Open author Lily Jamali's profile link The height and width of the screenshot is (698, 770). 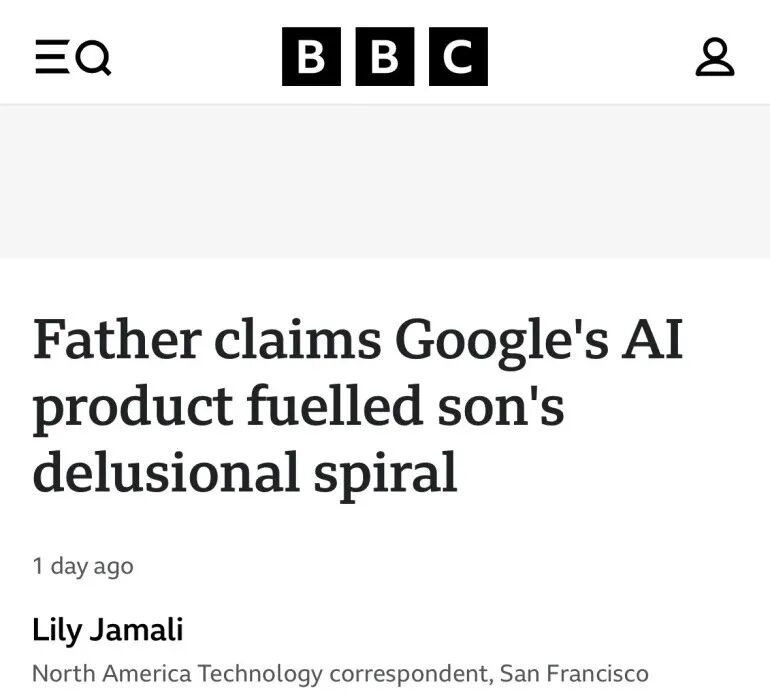point(107,630)
